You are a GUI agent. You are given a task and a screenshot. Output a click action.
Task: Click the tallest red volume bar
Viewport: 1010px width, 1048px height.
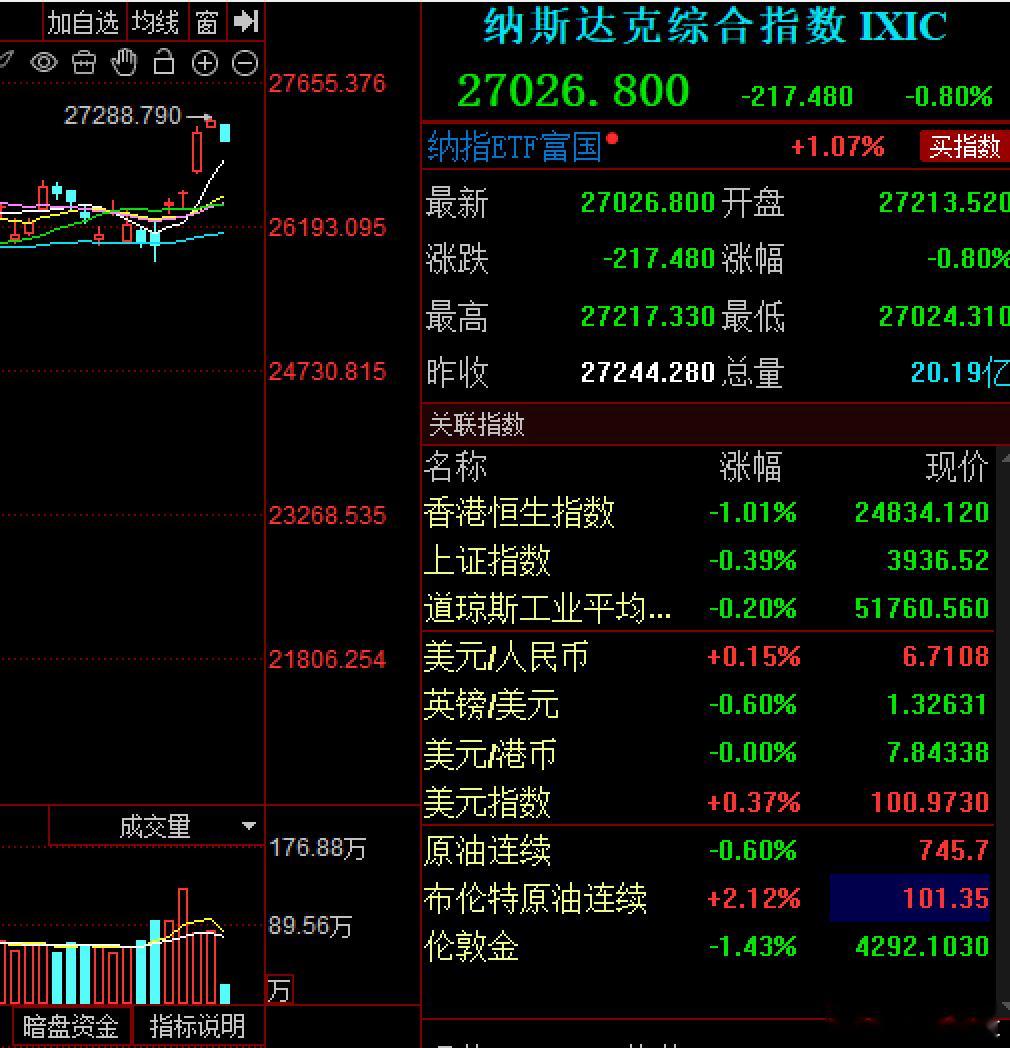pyautogui.click(x=182, y=945)
